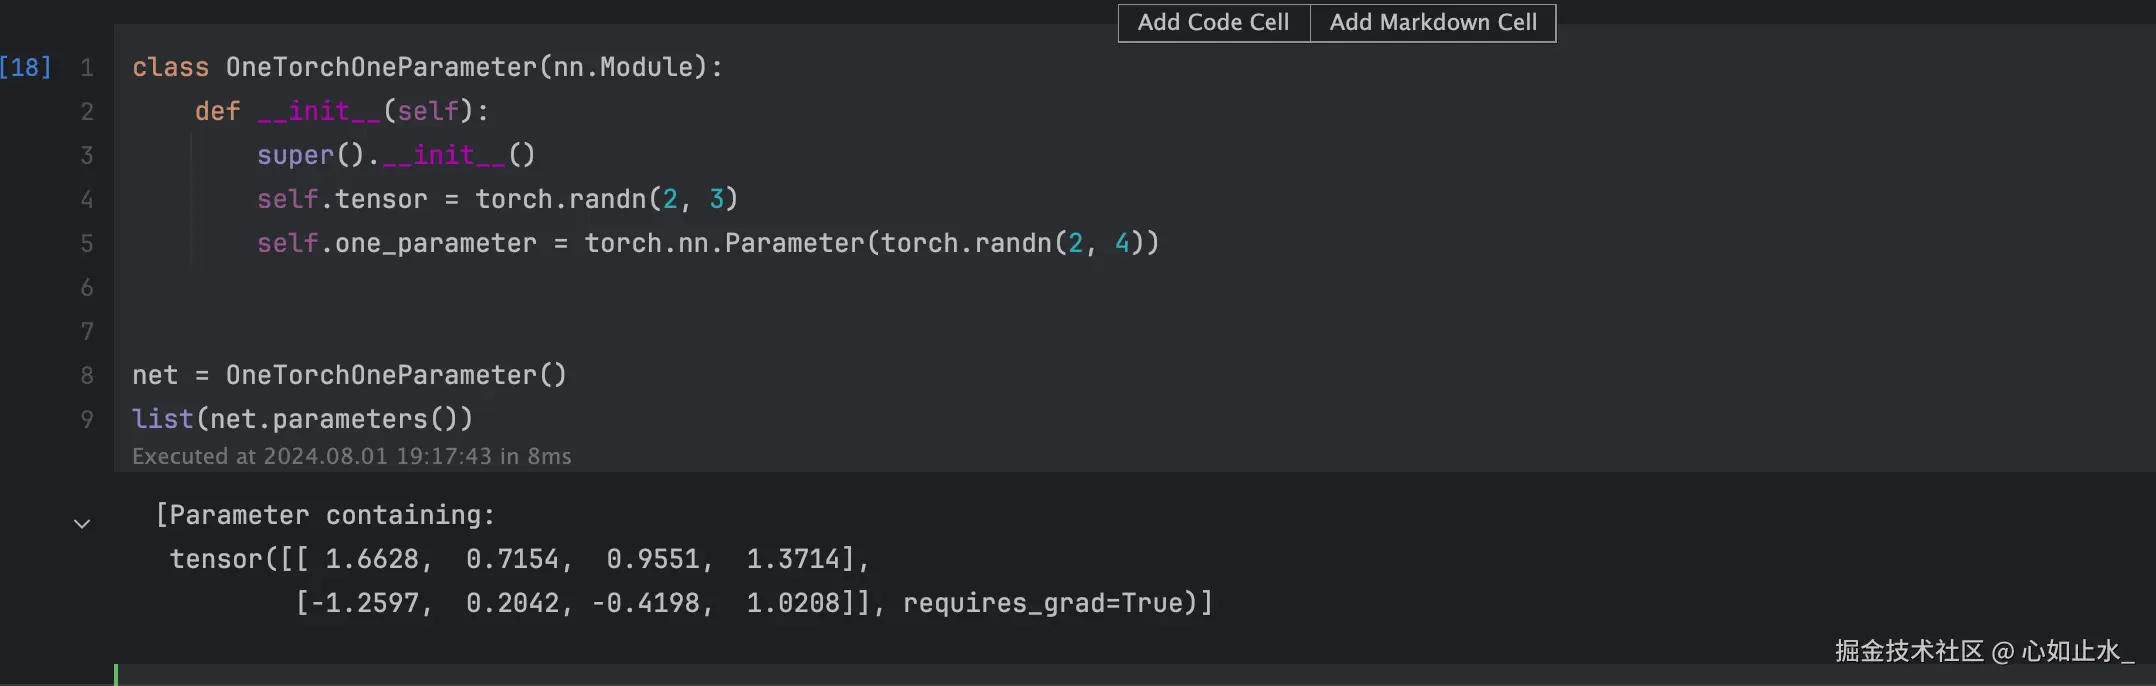The width and height of the screenshot is (2156, 686).
Task: Collapse the cell output with the chevron
Action: tap(82, 523)
